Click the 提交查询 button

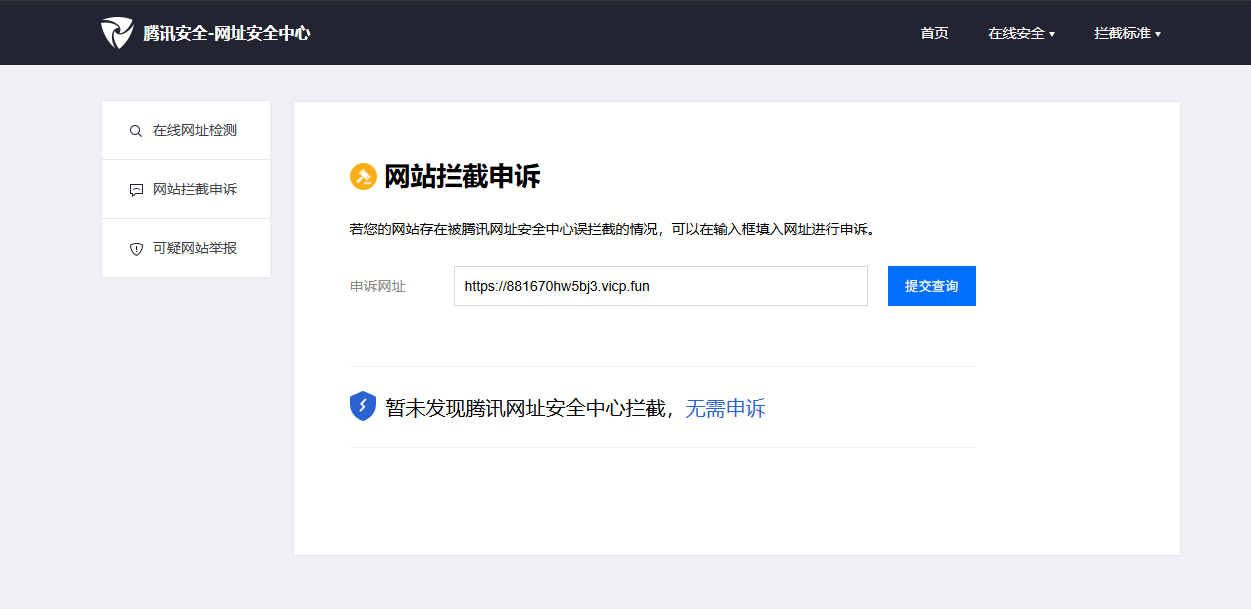tap(932, 286)
